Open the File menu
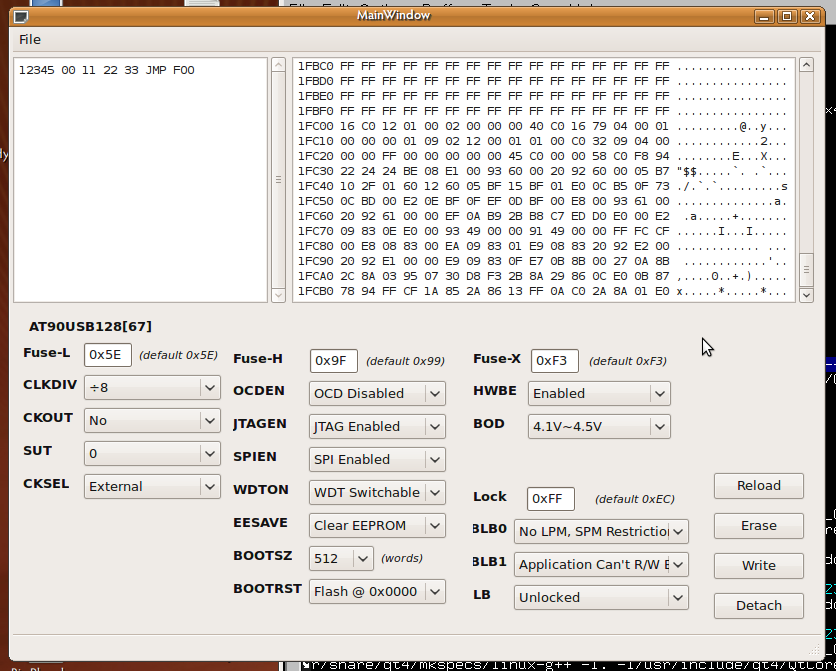The height and width of the screenshot is (671, 836). (x=30, y=39)
